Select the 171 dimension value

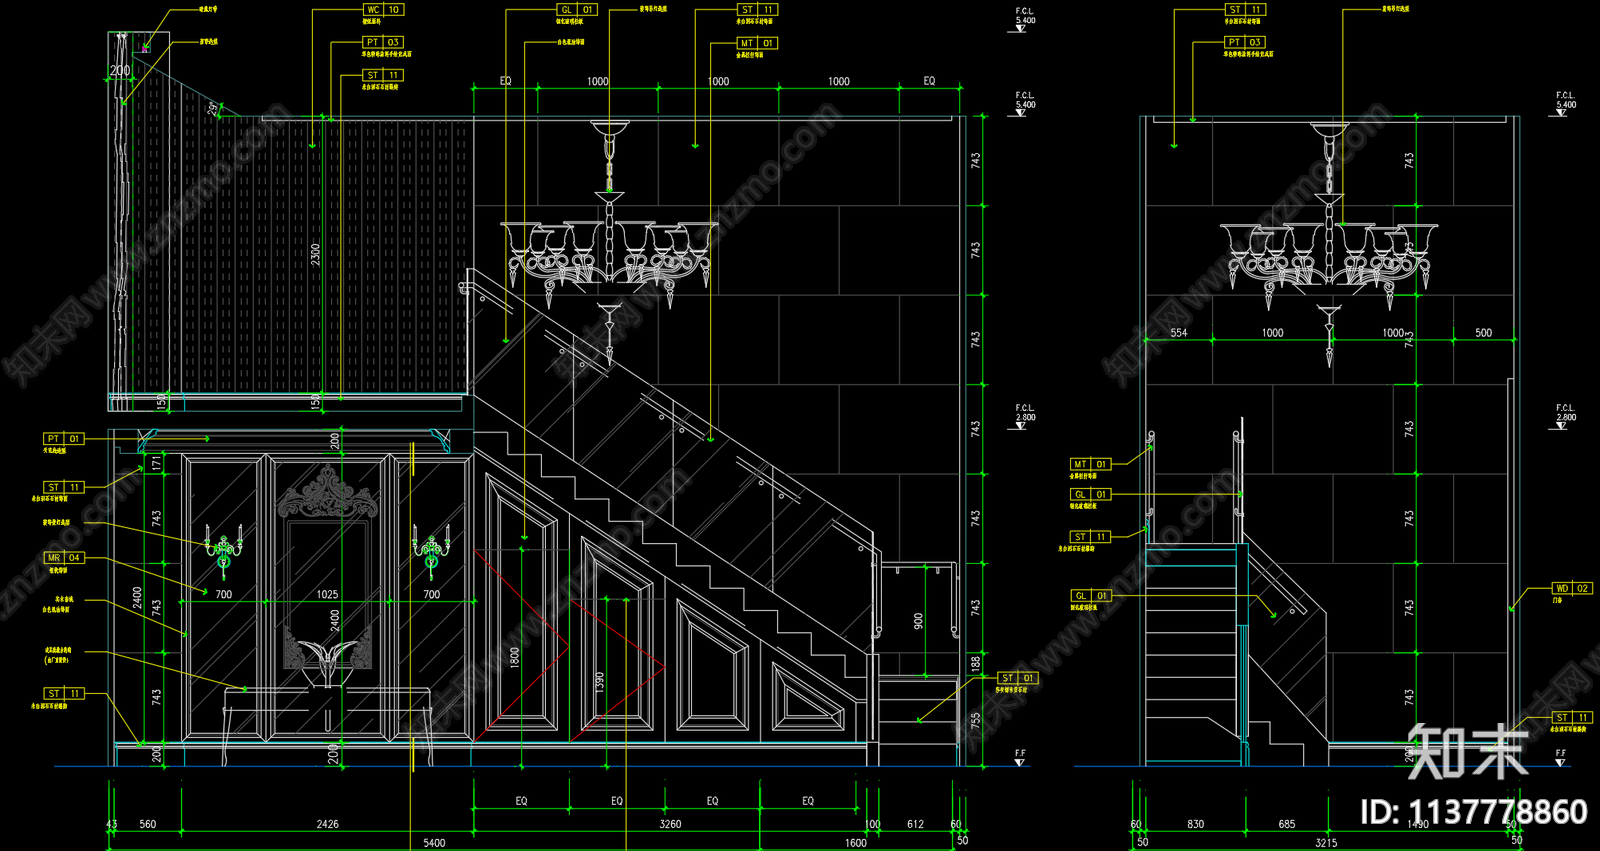(x=156, y=463)
